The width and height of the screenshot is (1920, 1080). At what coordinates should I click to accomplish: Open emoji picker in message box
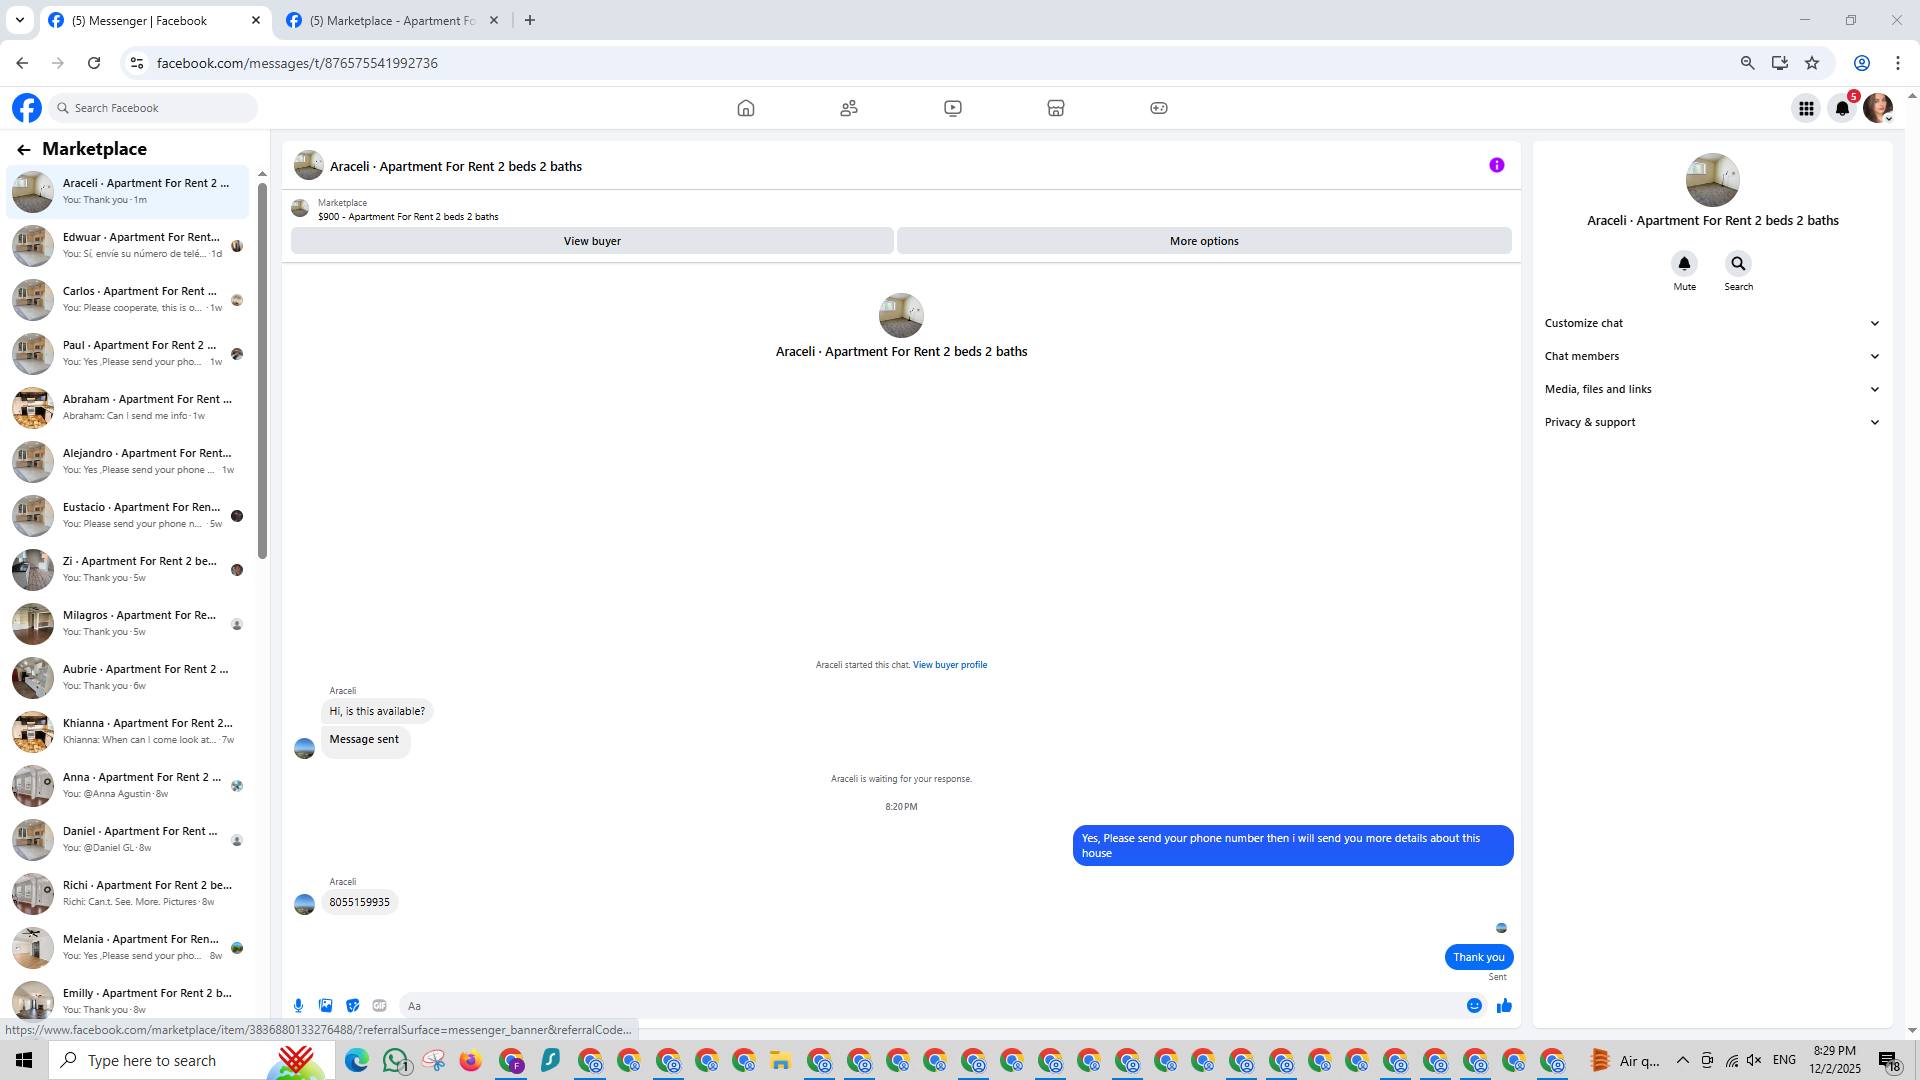pos(1474,1006)
